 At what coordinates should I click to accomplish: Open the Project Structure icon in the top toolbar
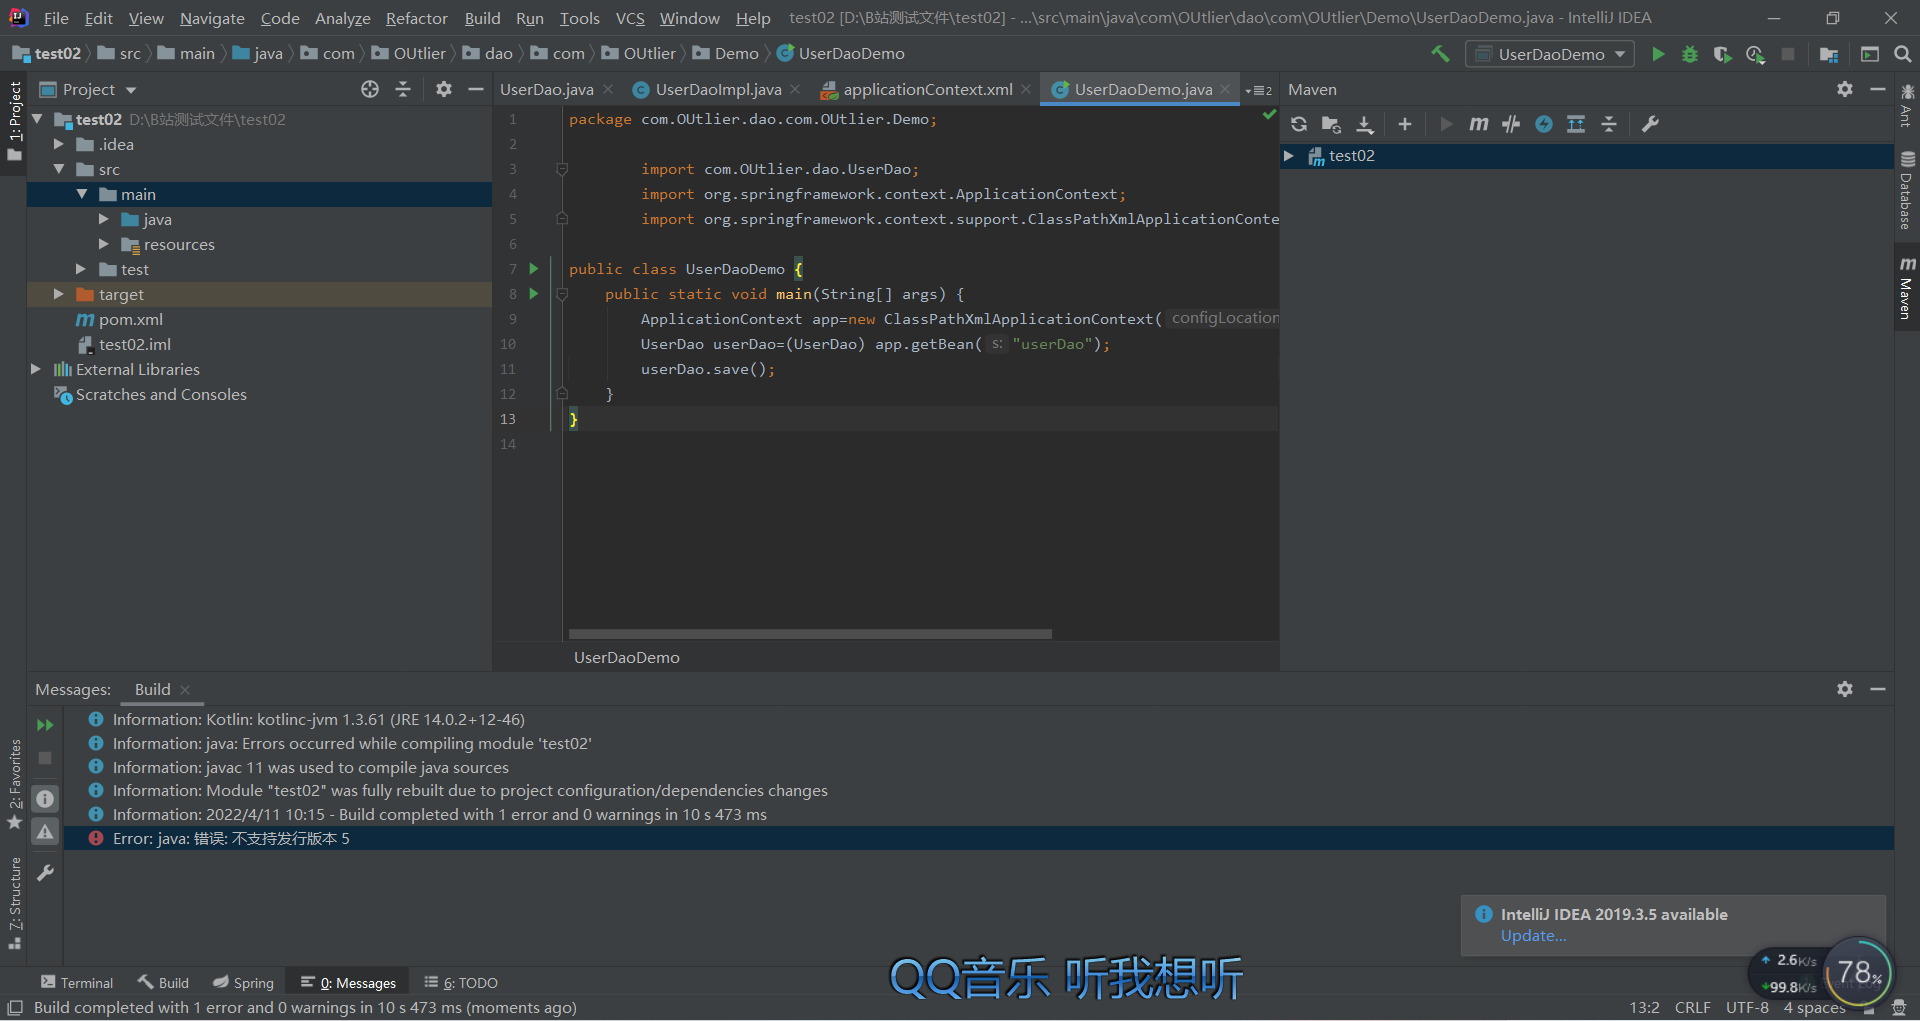click(1829, 54)
